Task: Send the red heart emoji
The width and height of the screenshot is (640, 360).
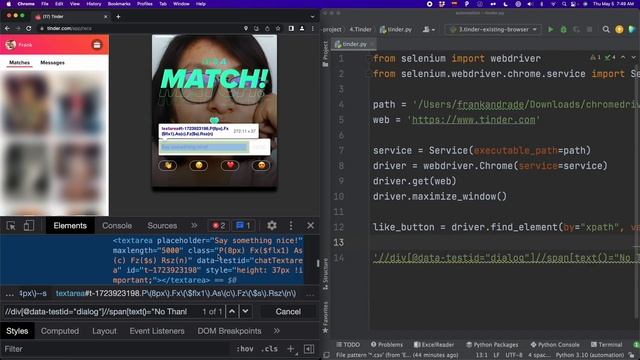Action: pyautogui.click(x=230, y=165)
